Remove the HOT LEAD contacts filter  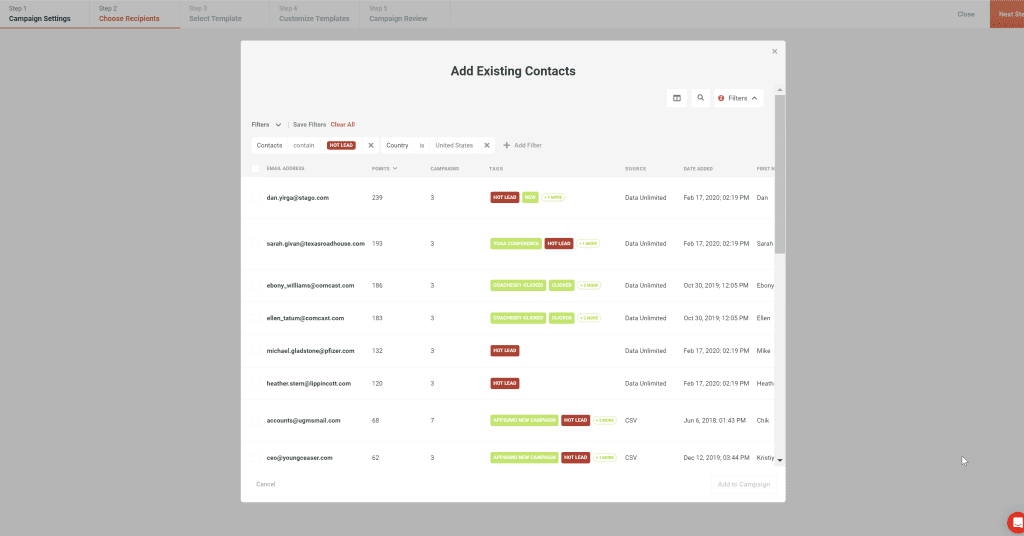coord(371,146)
